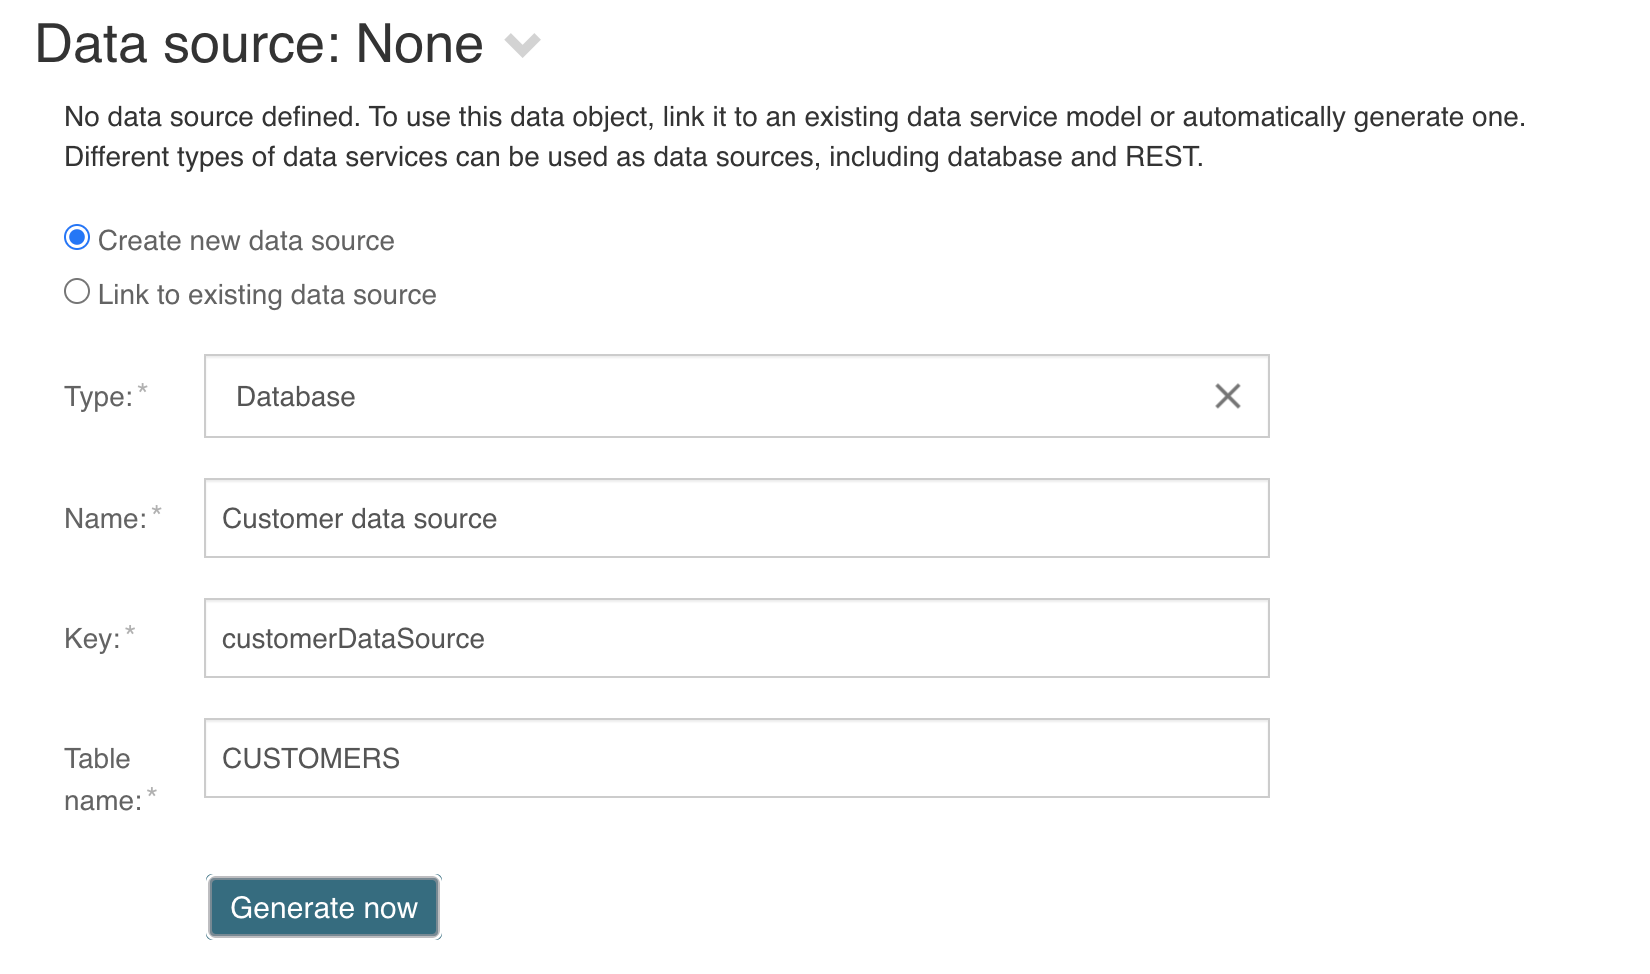Select the "Link to existing data source" radio button
This screenshot has height=974, width=1650.
point(75,291)
